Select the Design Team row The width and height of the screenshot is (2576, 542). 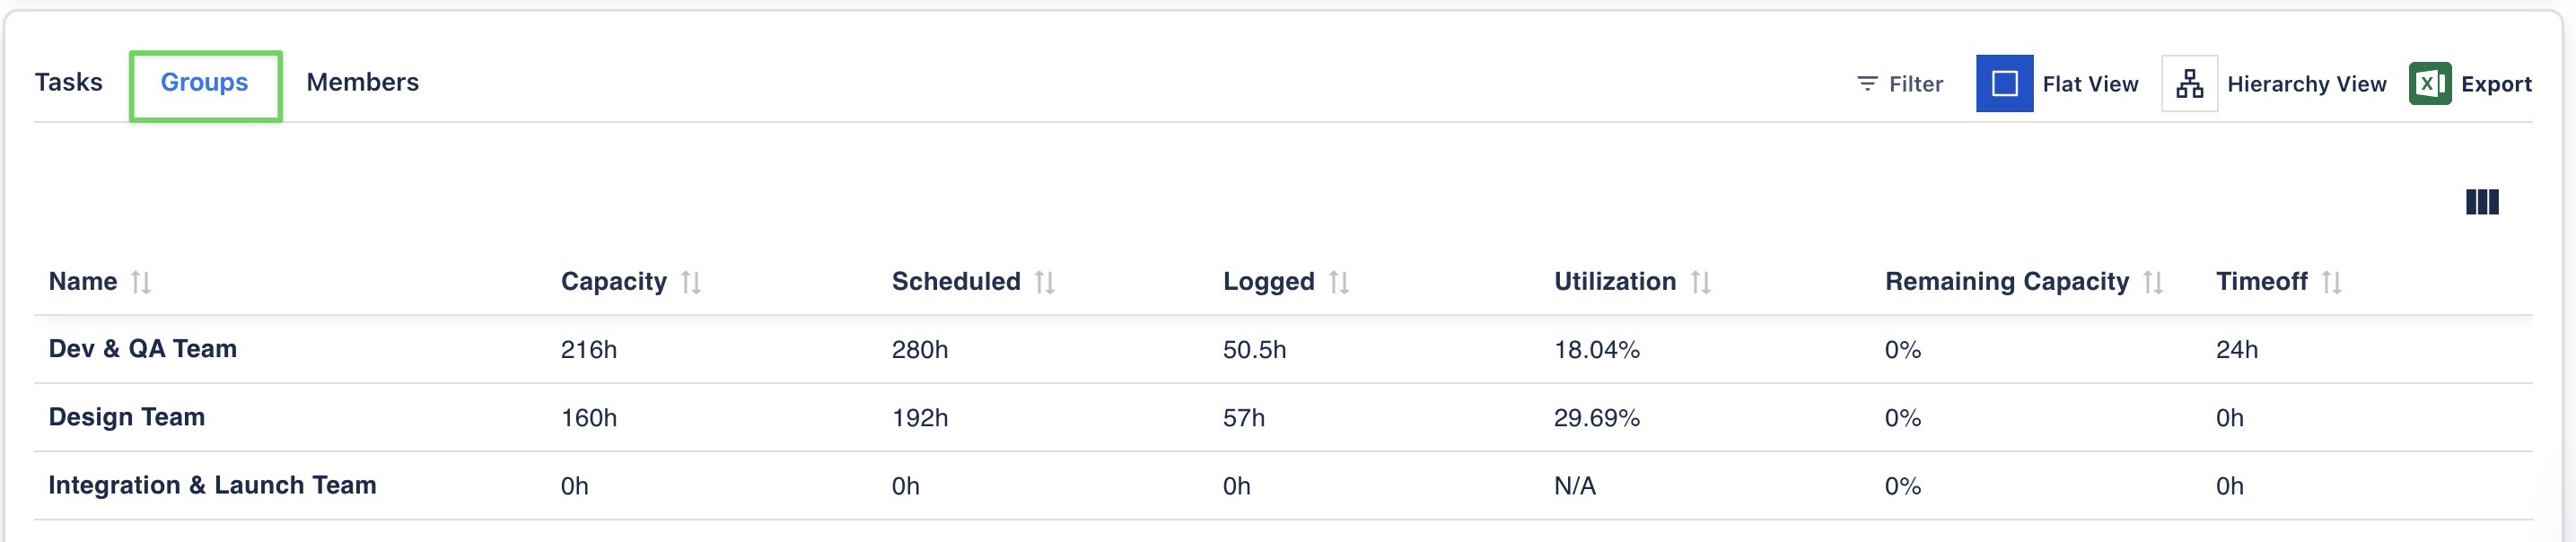point(127,417)
